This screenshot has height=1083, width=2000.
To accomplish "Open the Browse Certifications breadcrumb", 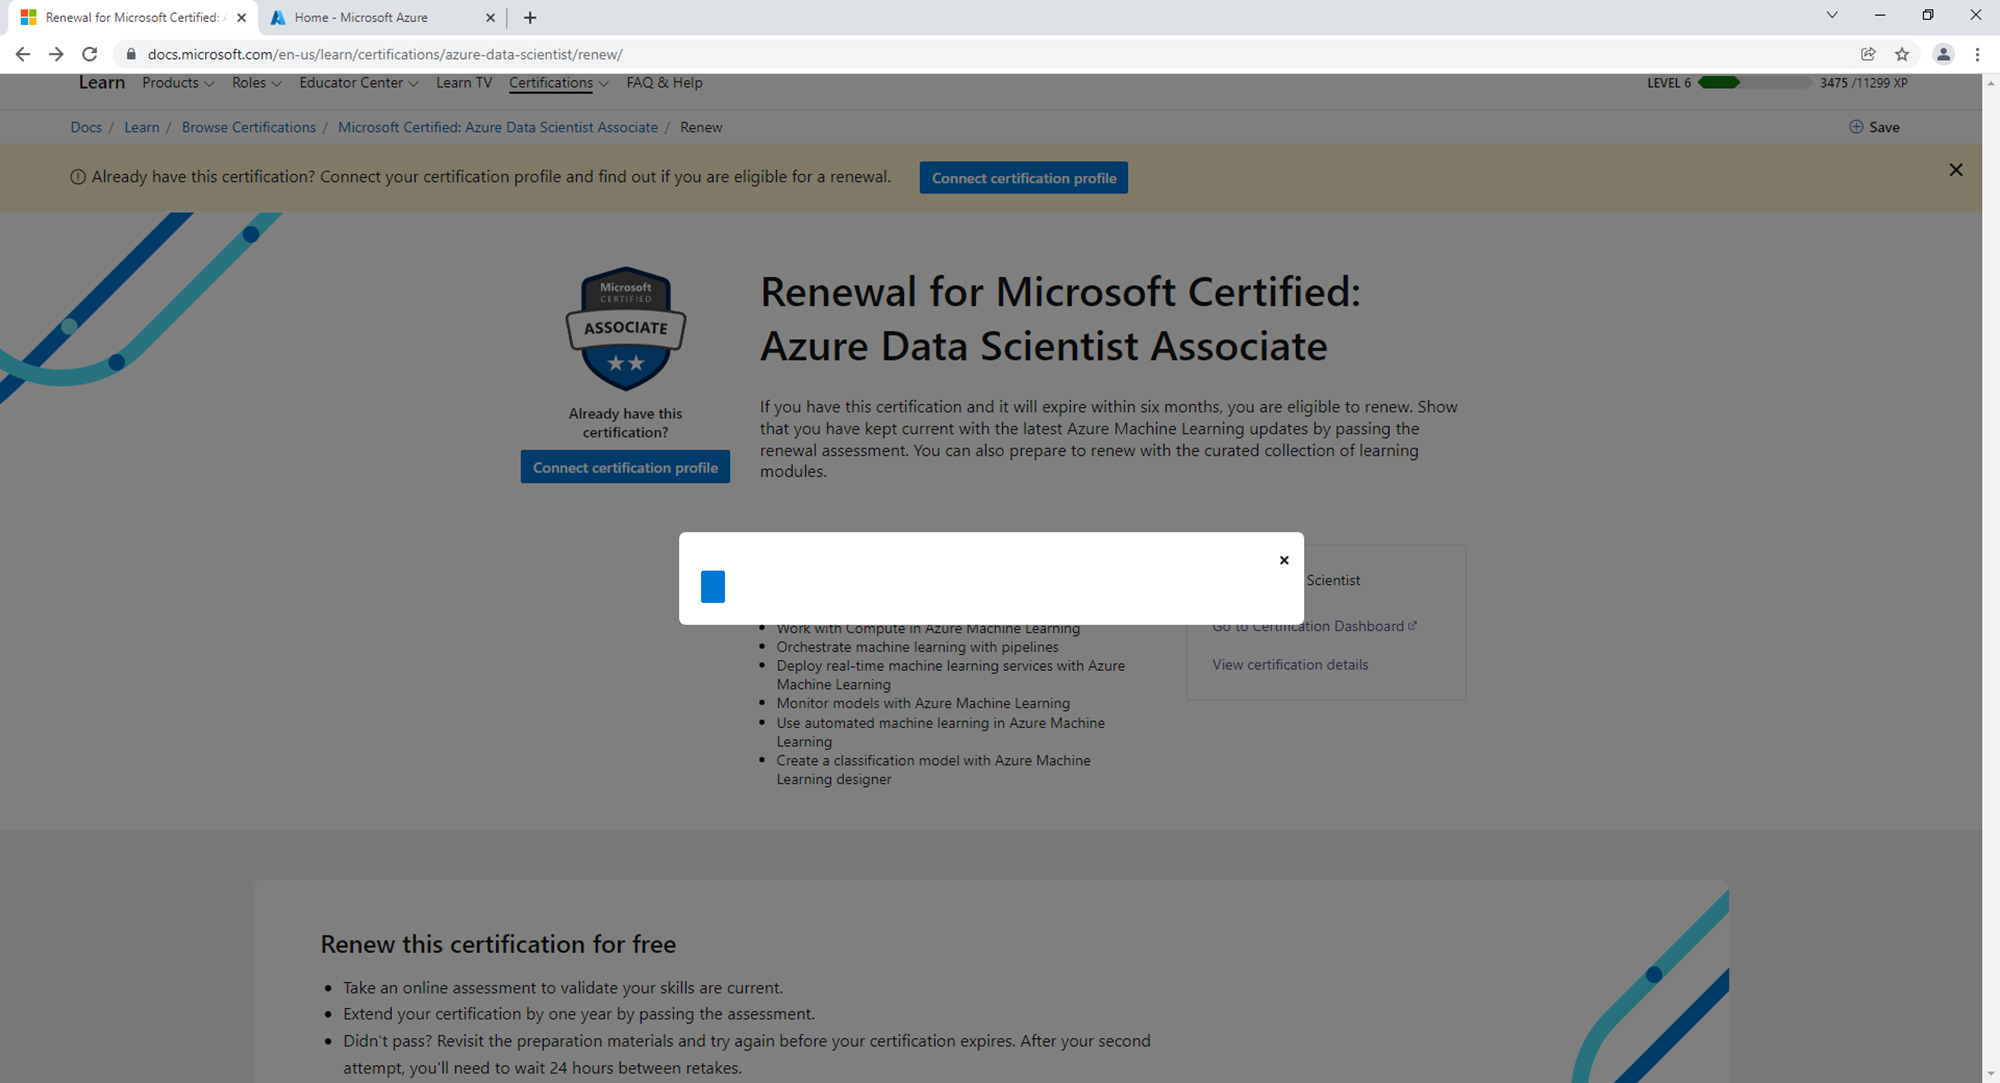I will click(x=249, y=127).
